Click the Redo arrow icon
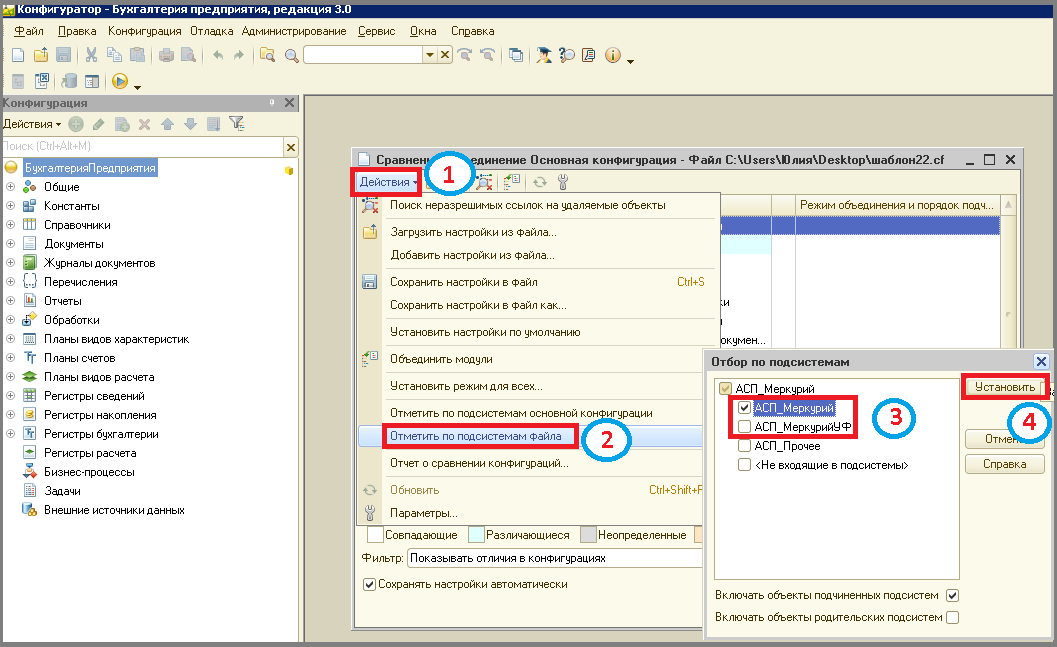Screen dimensions: 1057x647 click(x=239, y=55)
